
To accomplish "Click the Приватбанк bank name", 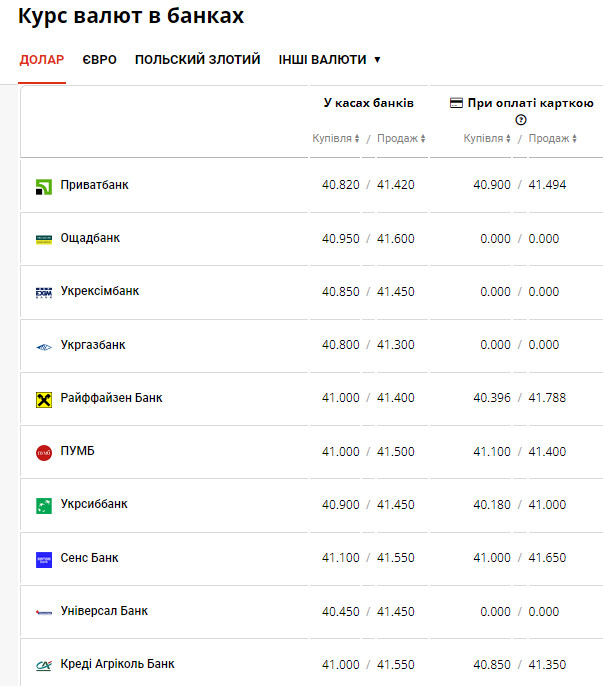I will coord(94,185).
